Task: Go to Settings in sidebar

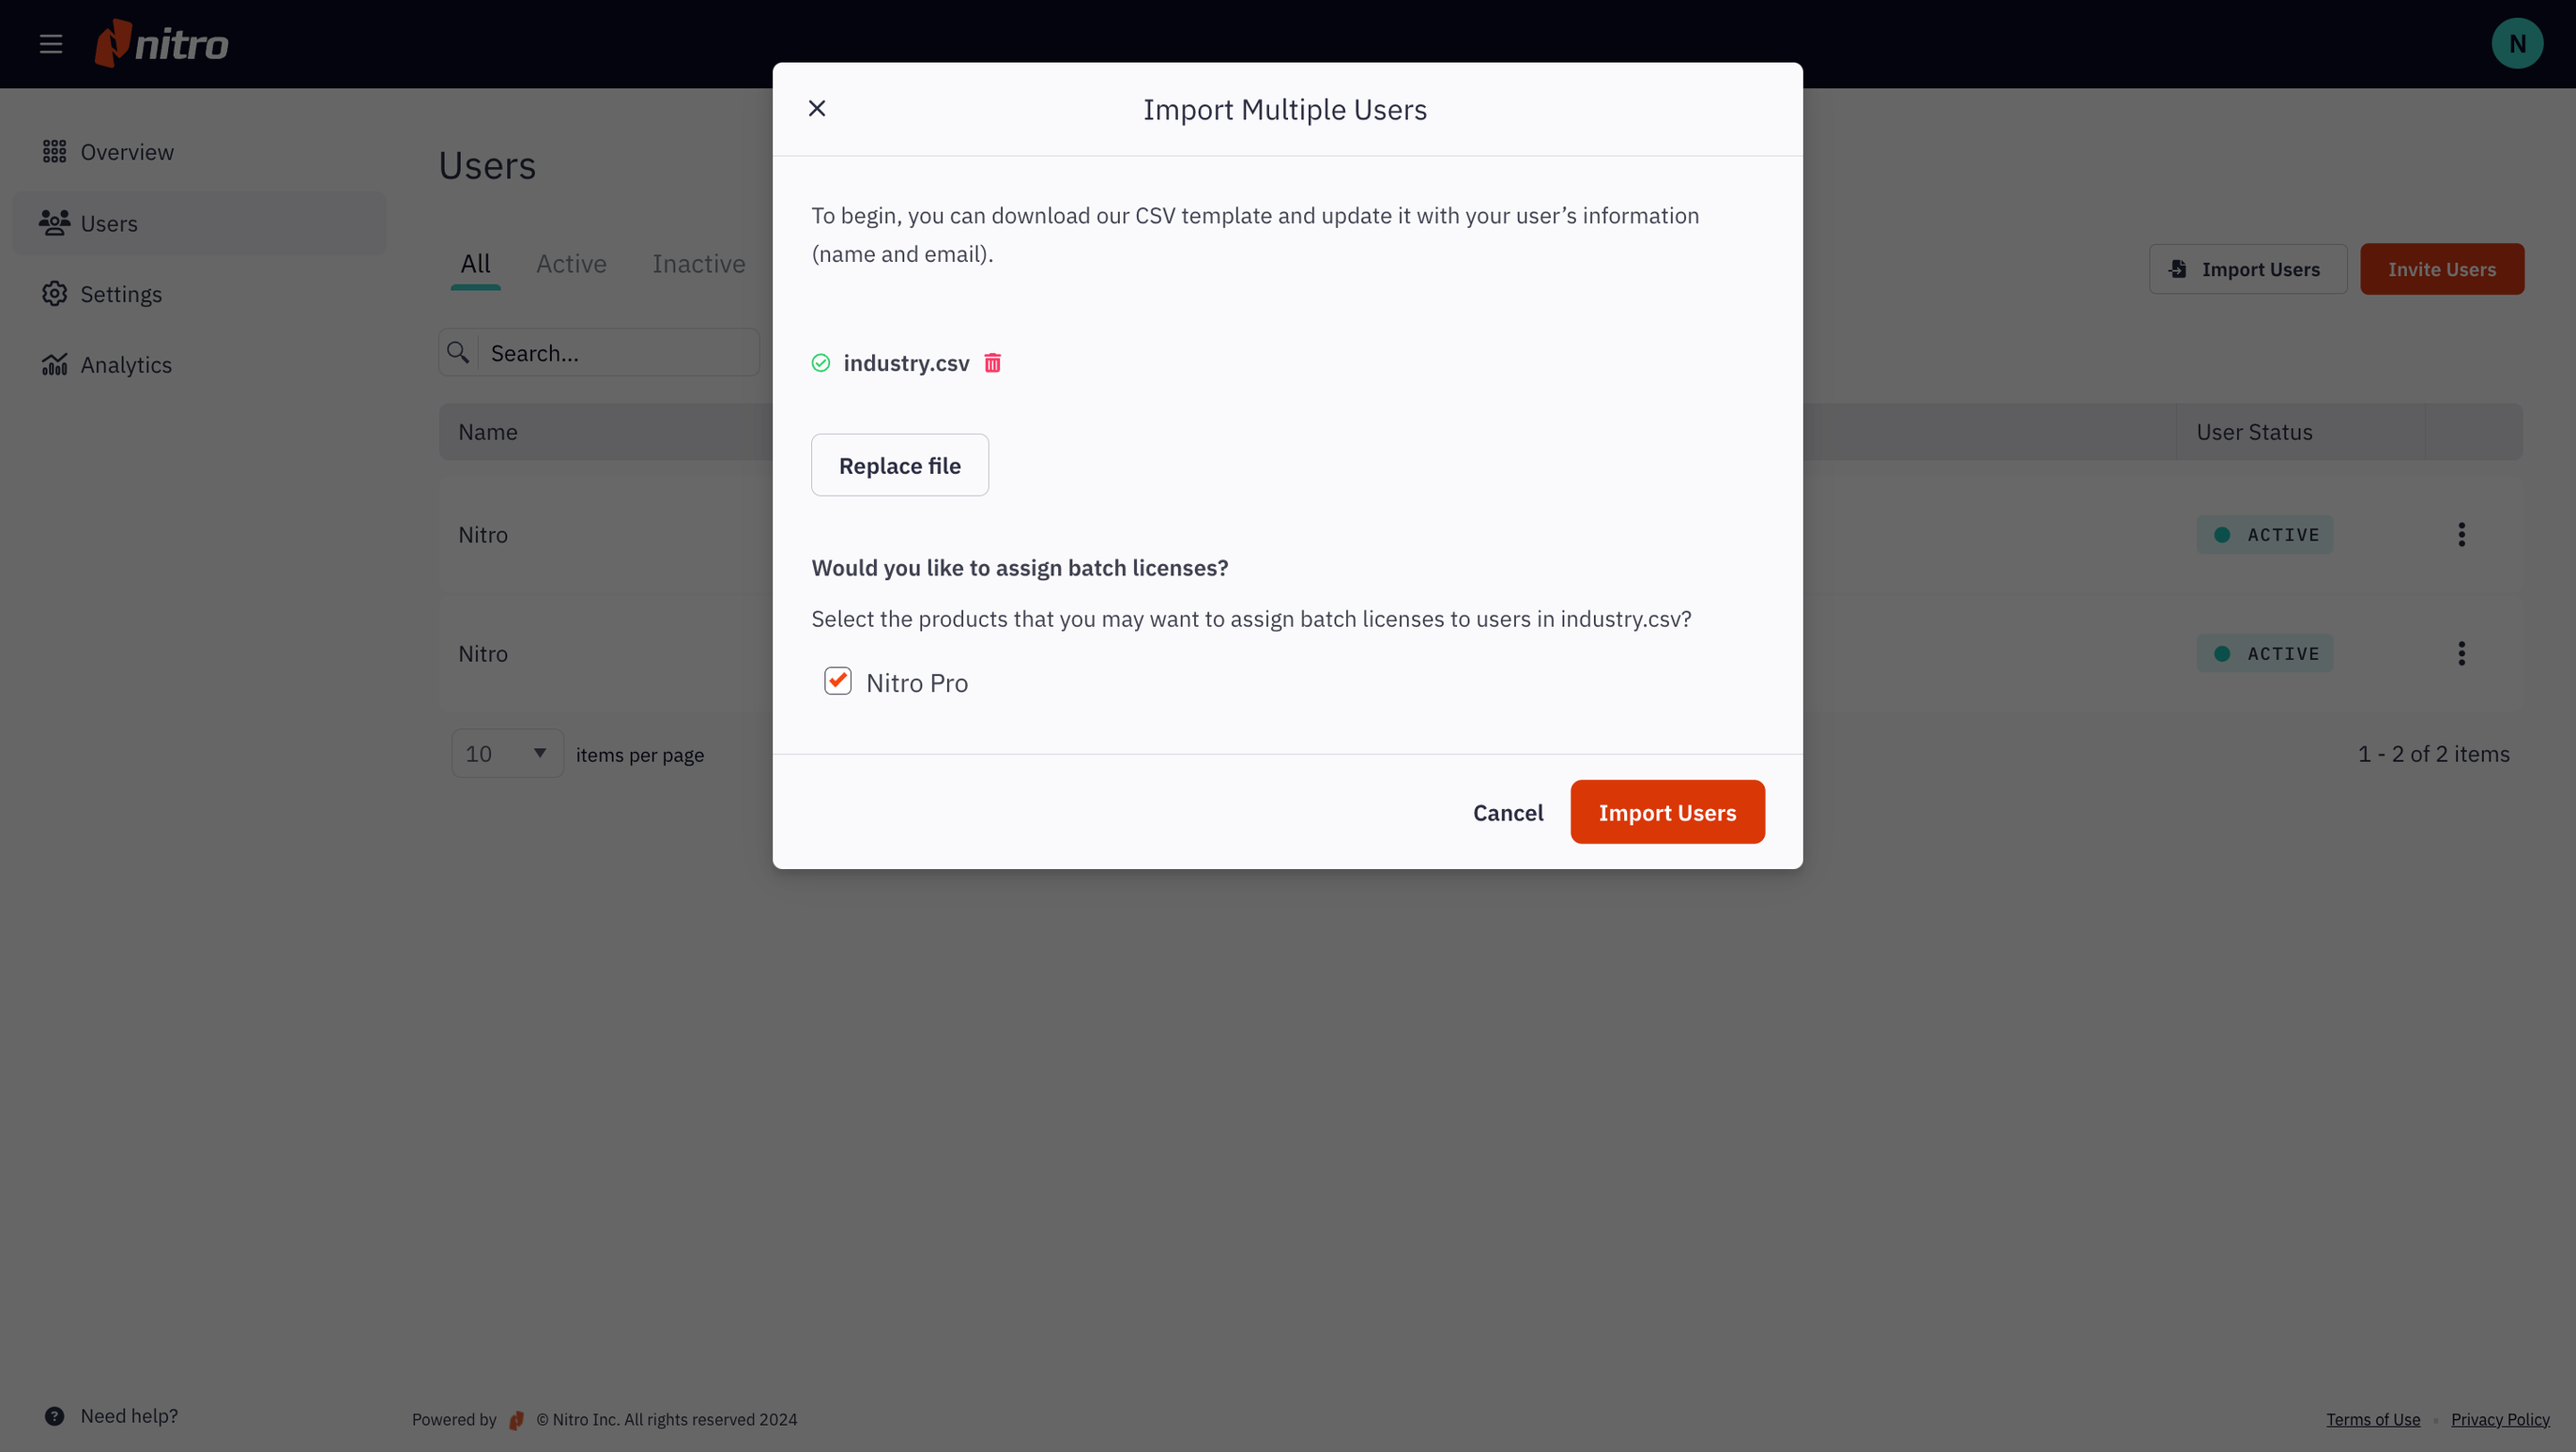Action: (121, 294)
